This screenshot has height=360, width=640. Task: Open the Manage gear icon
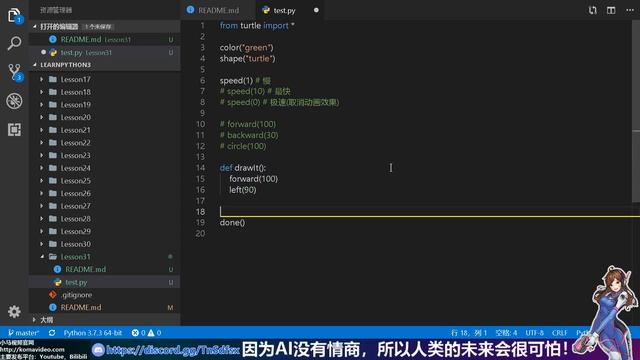[14, 311]
